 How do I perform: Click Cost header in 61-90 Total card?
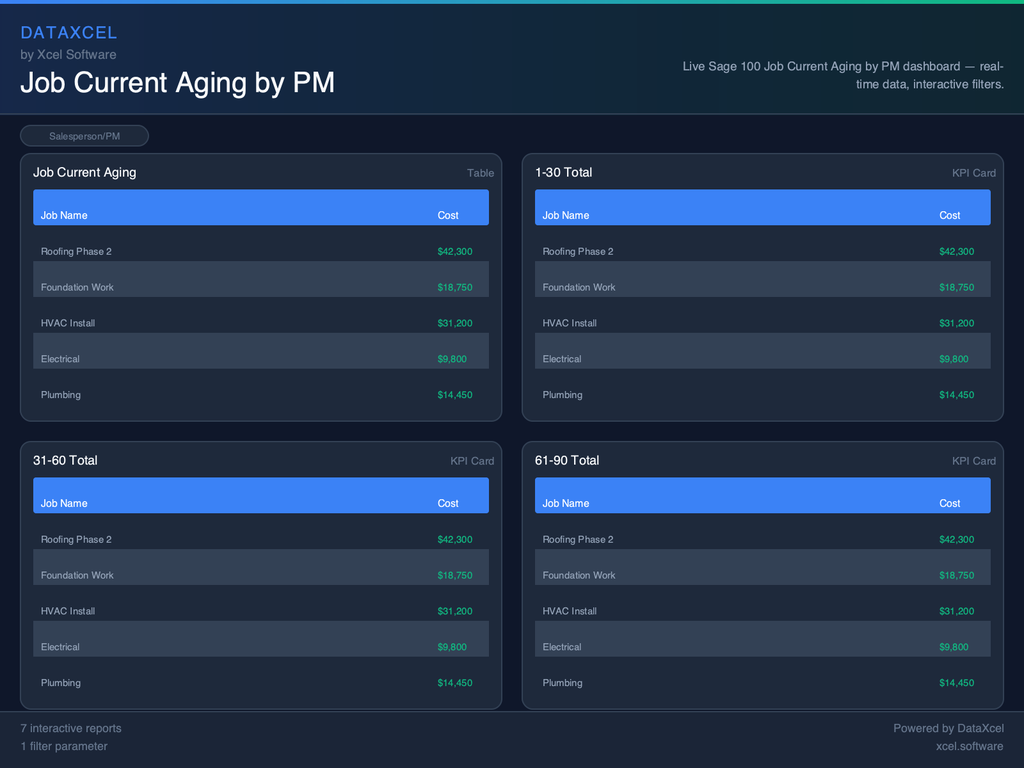tap(949, 503)
